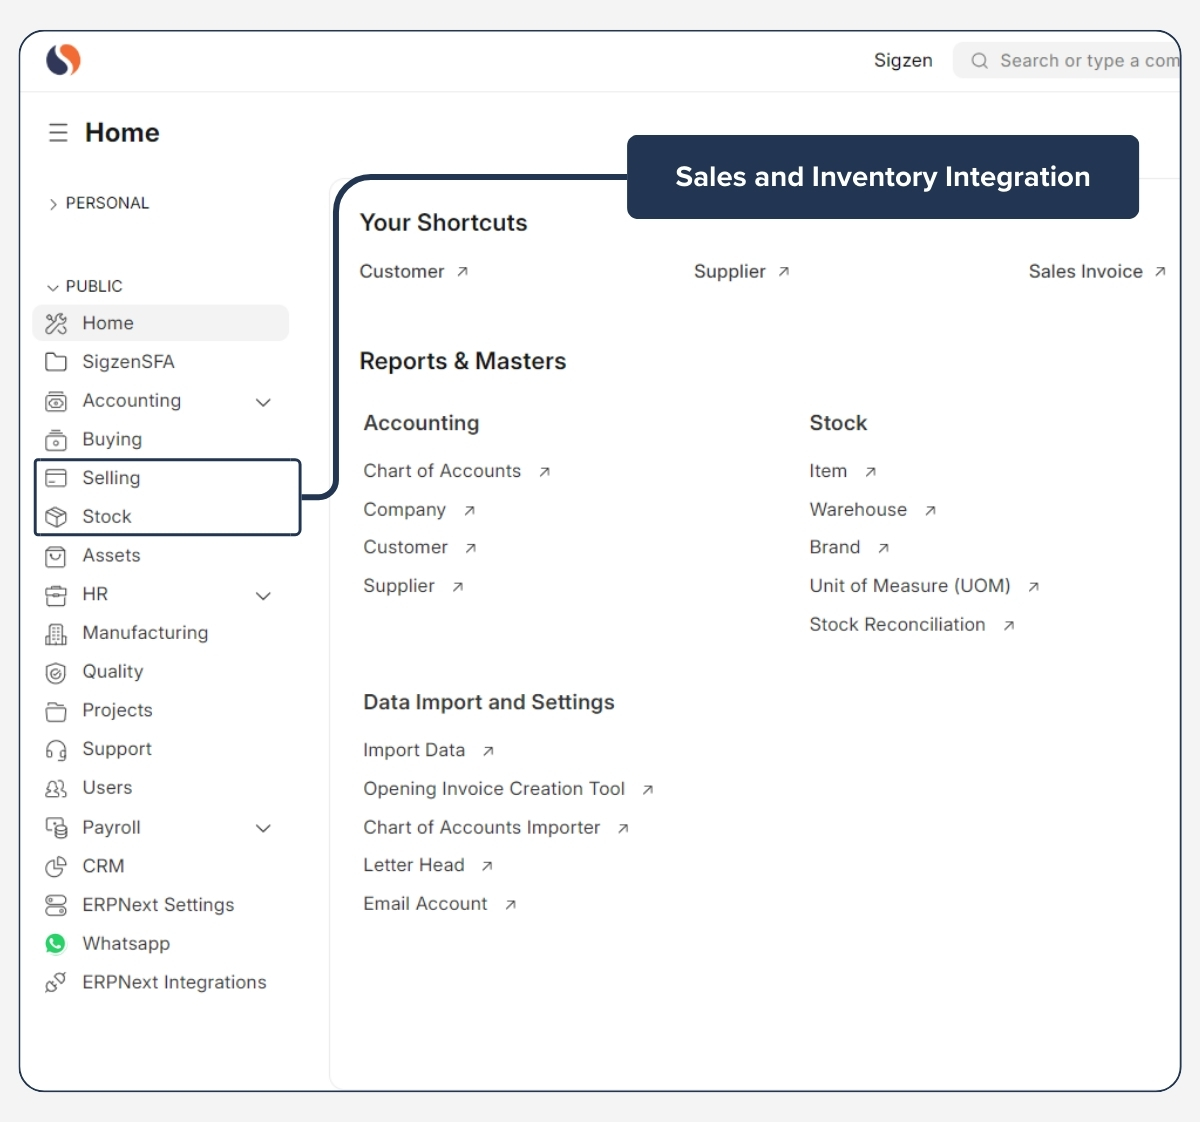This screenshot has width=1200, height=1122.
Task: Open the Sales Invoice shortcut link
Action: pos(1086,271)
